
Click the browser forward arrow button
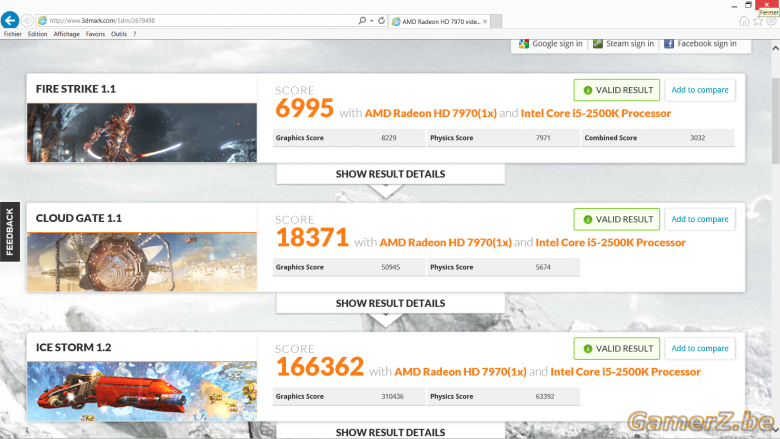(27, 20)
